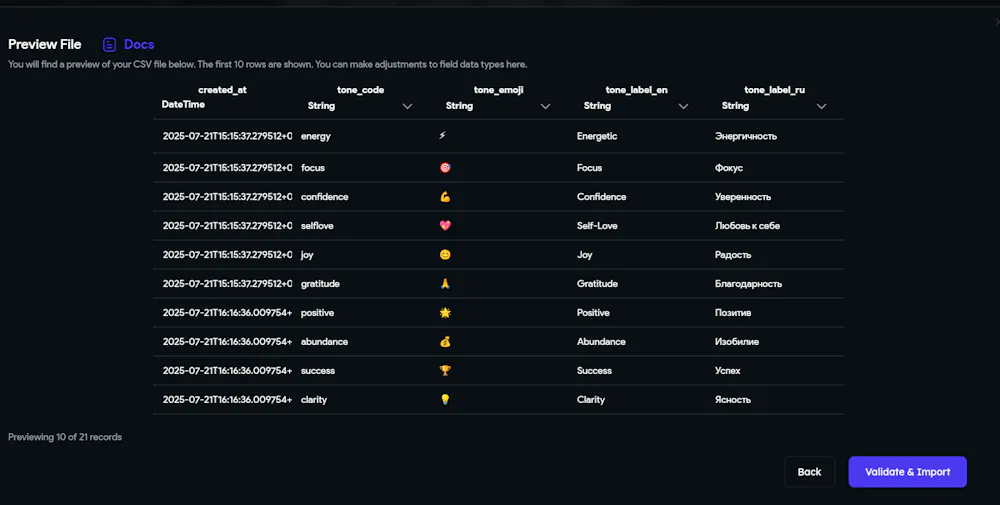This screenshot has height=505, width=1000.
Task: Select the 'joy' tone_code cell
Action: [307, 255]
